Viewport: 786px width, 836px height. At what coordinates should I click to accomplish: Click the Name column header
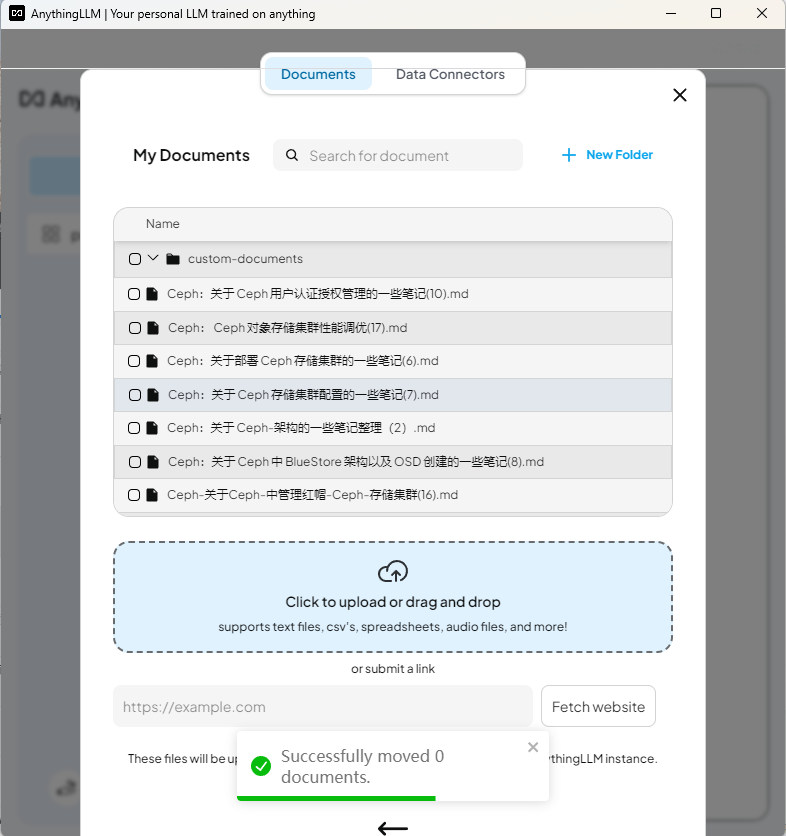click(x=163, y=224)
